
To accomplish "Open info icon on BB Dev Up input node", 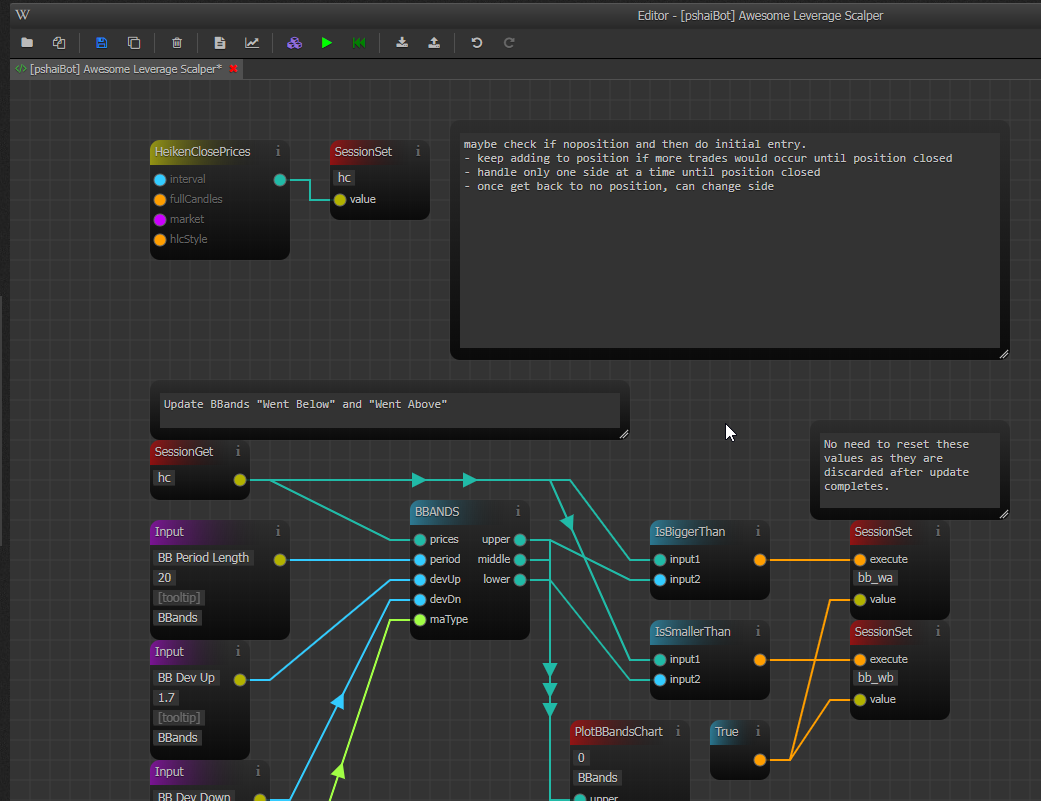I will pyautogui.click(x=238, y=651).
